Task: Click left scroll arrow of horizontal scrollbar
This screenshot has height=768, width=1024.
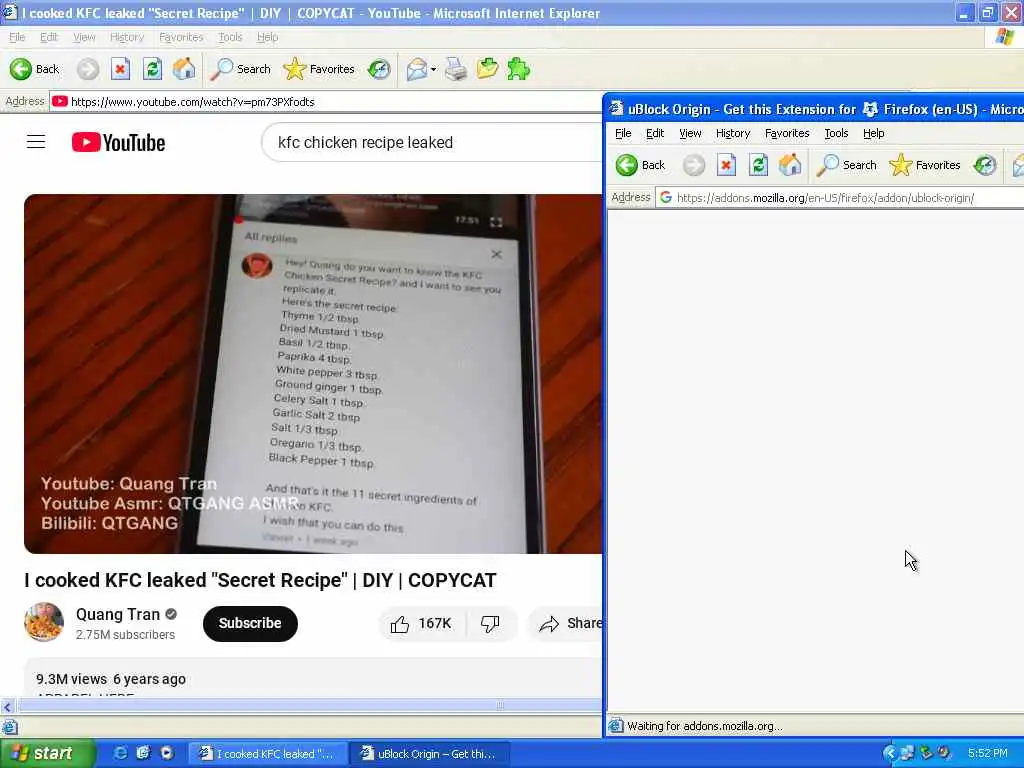Action: (7, 706)
